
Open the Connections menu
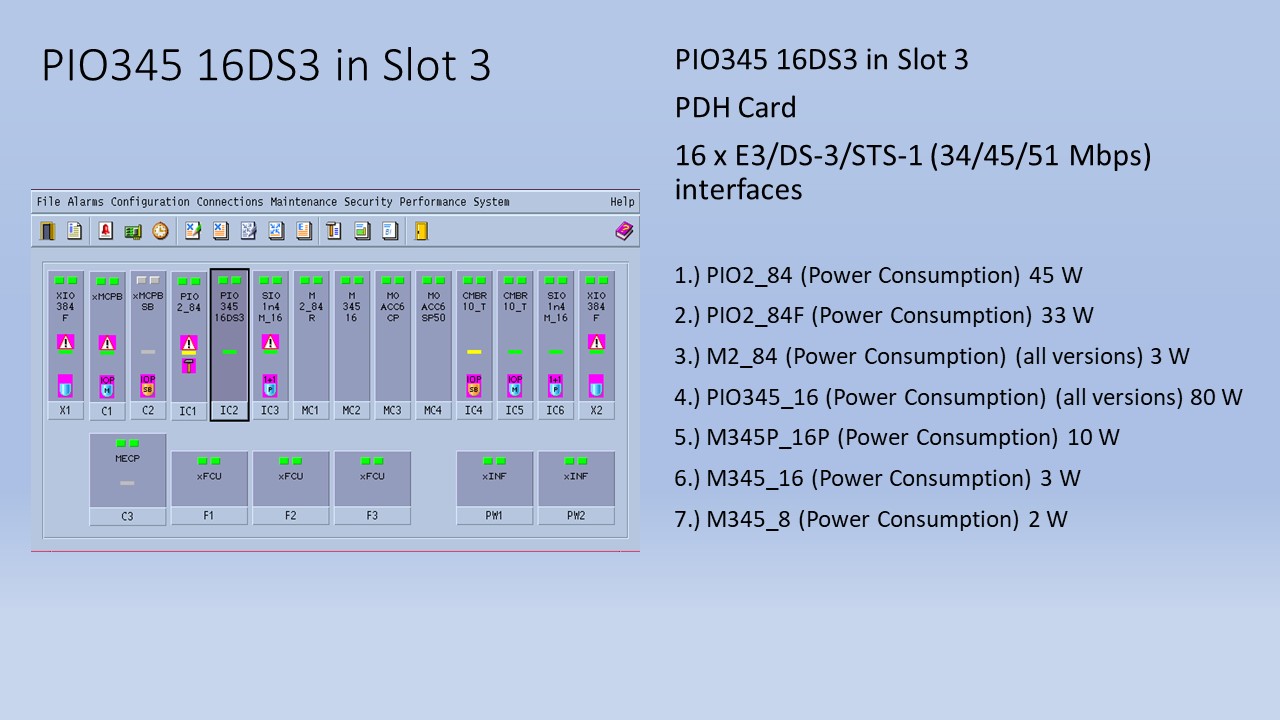pyautogui.click(x=227, y=201)
